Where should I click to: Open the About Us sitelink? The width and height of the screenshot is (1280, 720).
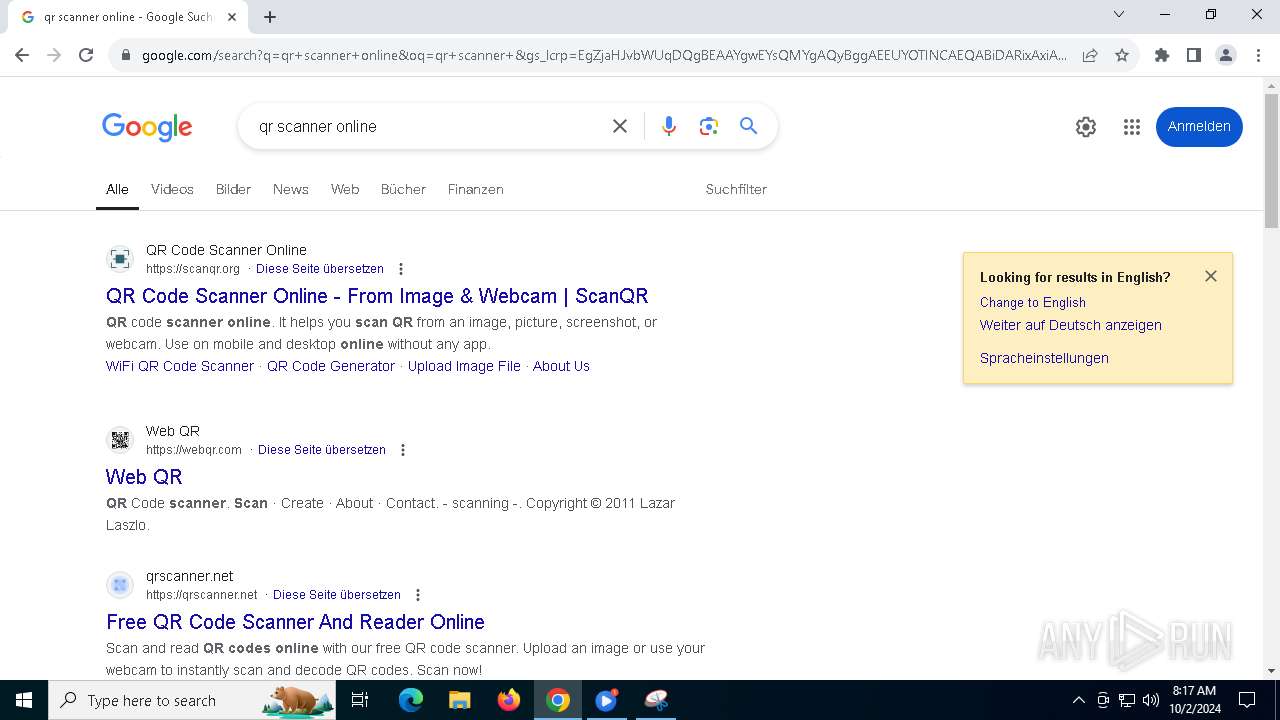click(x=561, y=366)
